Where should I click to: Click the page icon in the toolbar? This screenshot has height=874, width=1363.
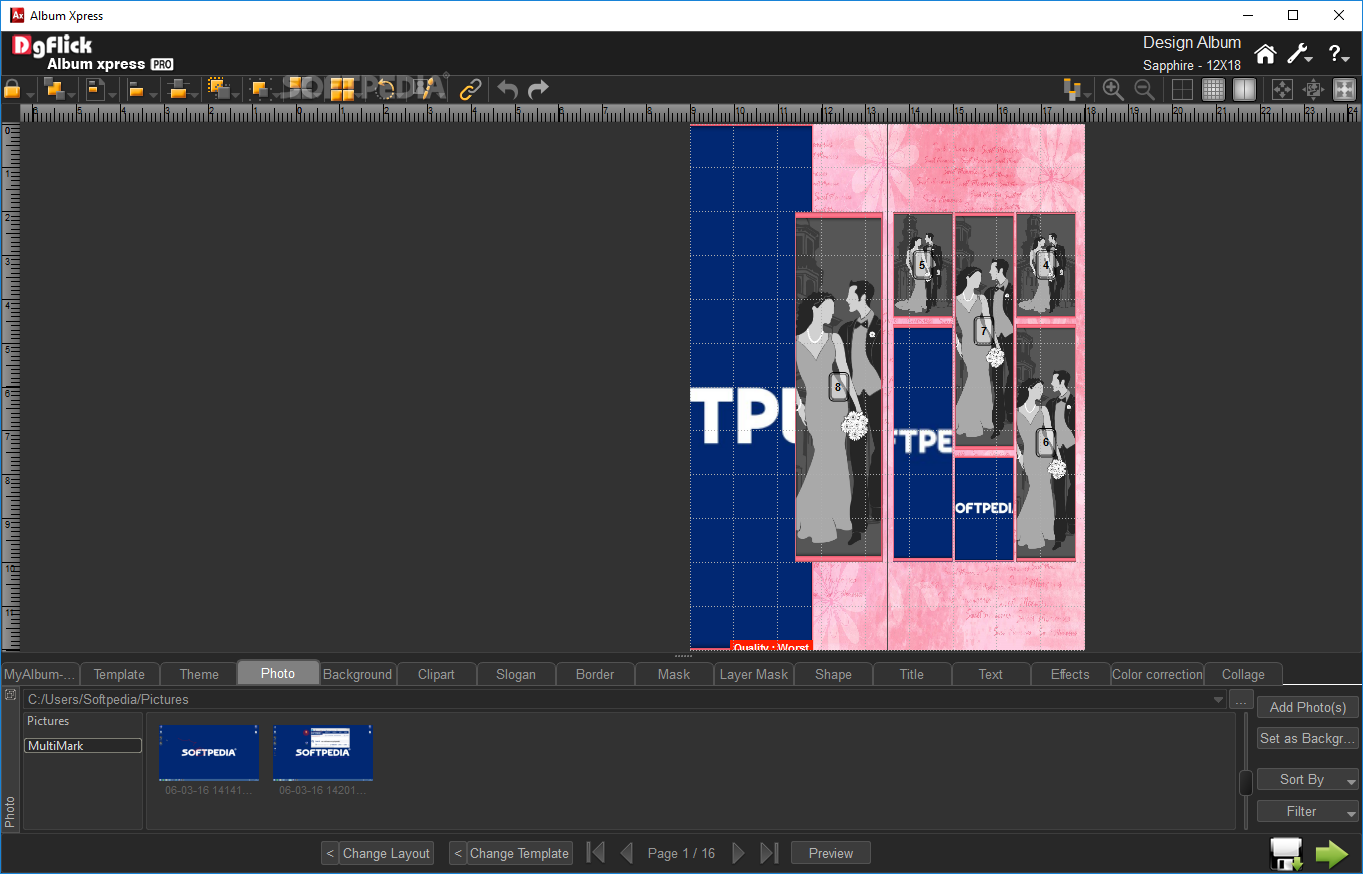96,89
